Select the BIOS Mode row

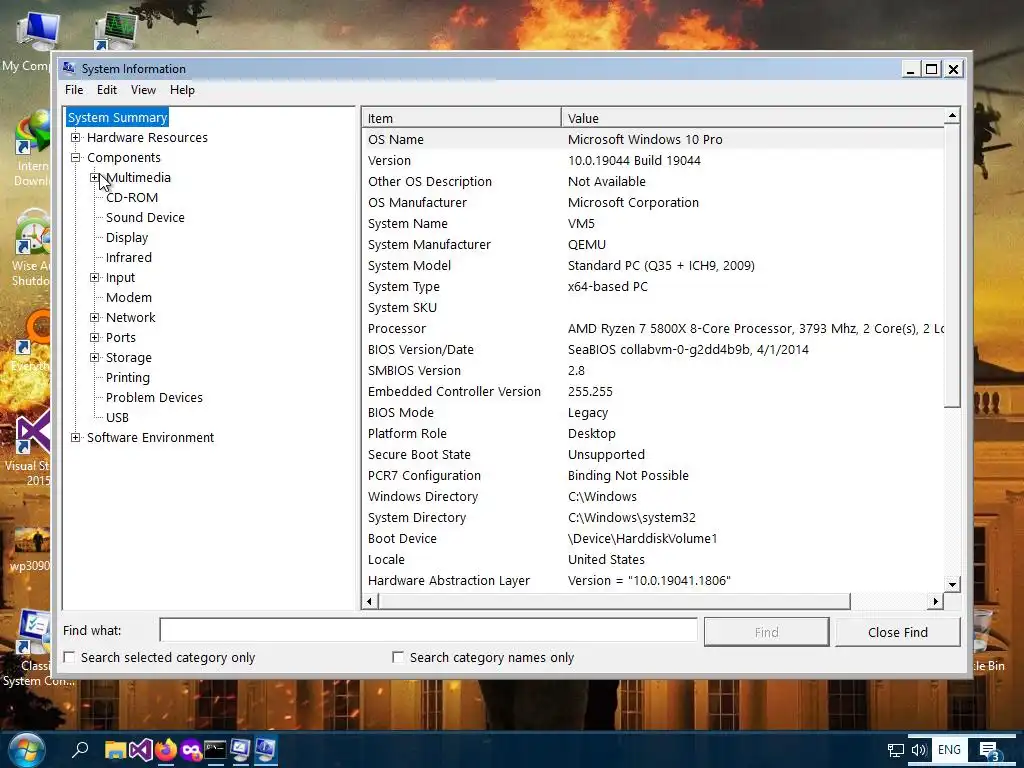(x=653, y=413)
